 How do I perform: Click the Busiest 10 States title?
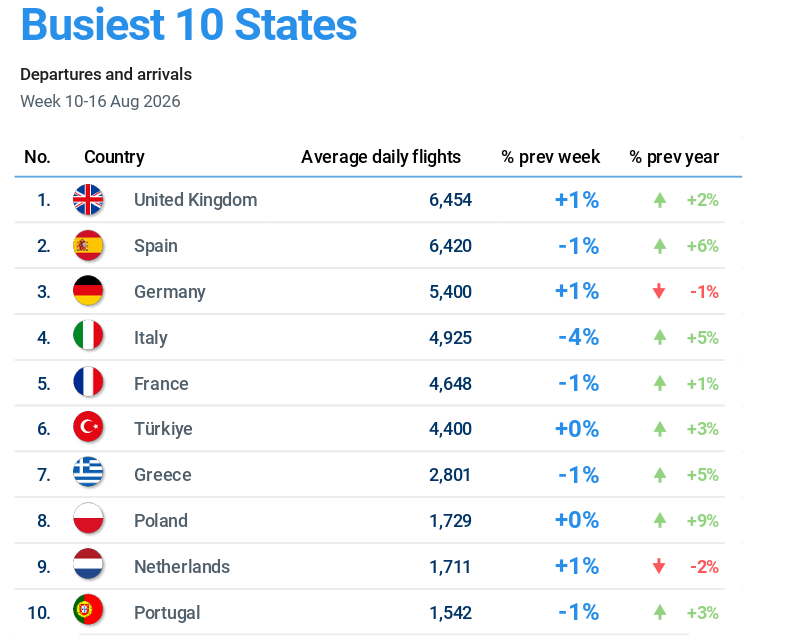point(189,25)
